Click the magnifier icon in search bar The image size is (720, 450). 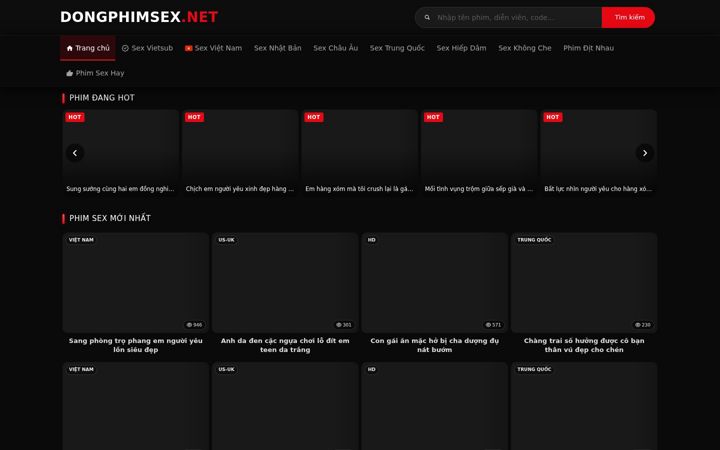coord(427,17)
